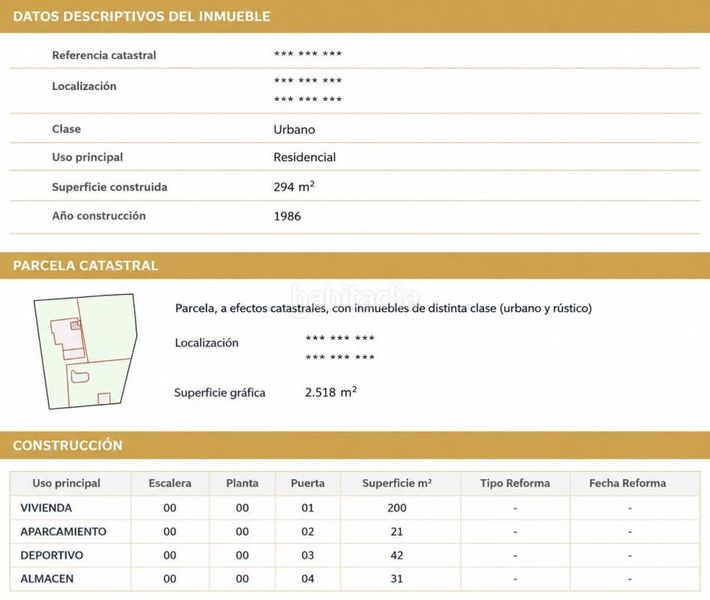Click the 'Uso principal' label in descriptive data

tap(87, 157)
